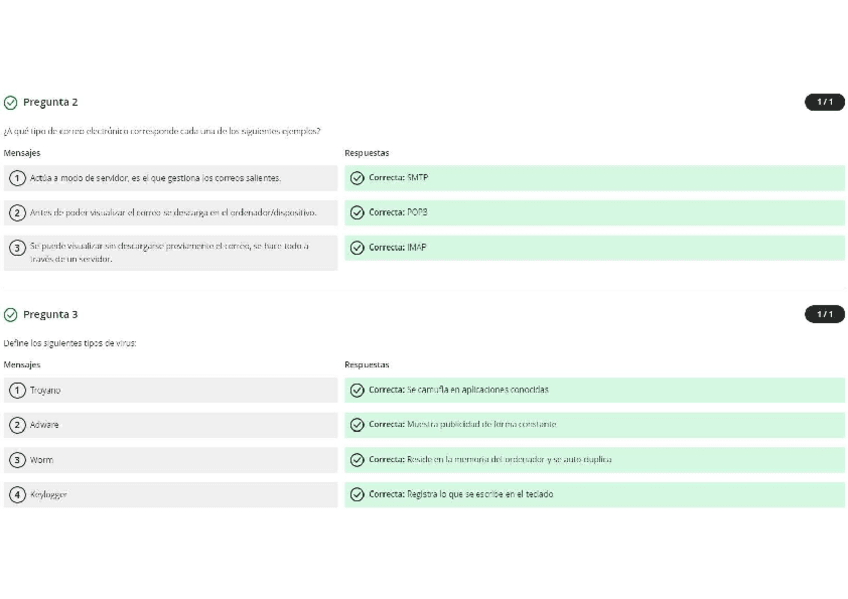The width and height of the screenshot is (848, 599).
Task: Select the Keylogger message row
Action: click(170, 495)
